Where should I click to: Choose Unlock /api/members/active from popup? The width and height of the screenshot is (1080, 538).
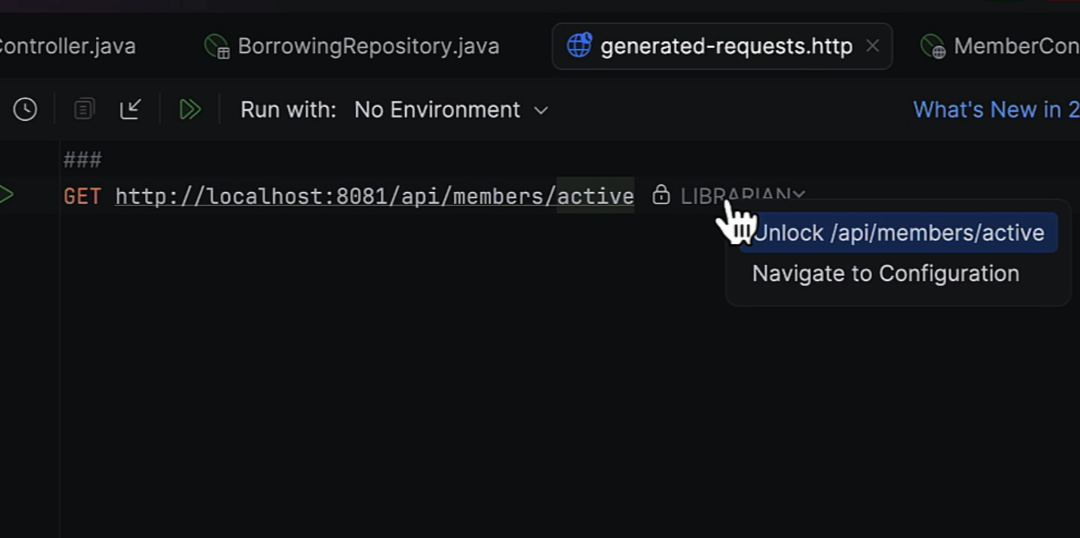[x=898, y=233]
